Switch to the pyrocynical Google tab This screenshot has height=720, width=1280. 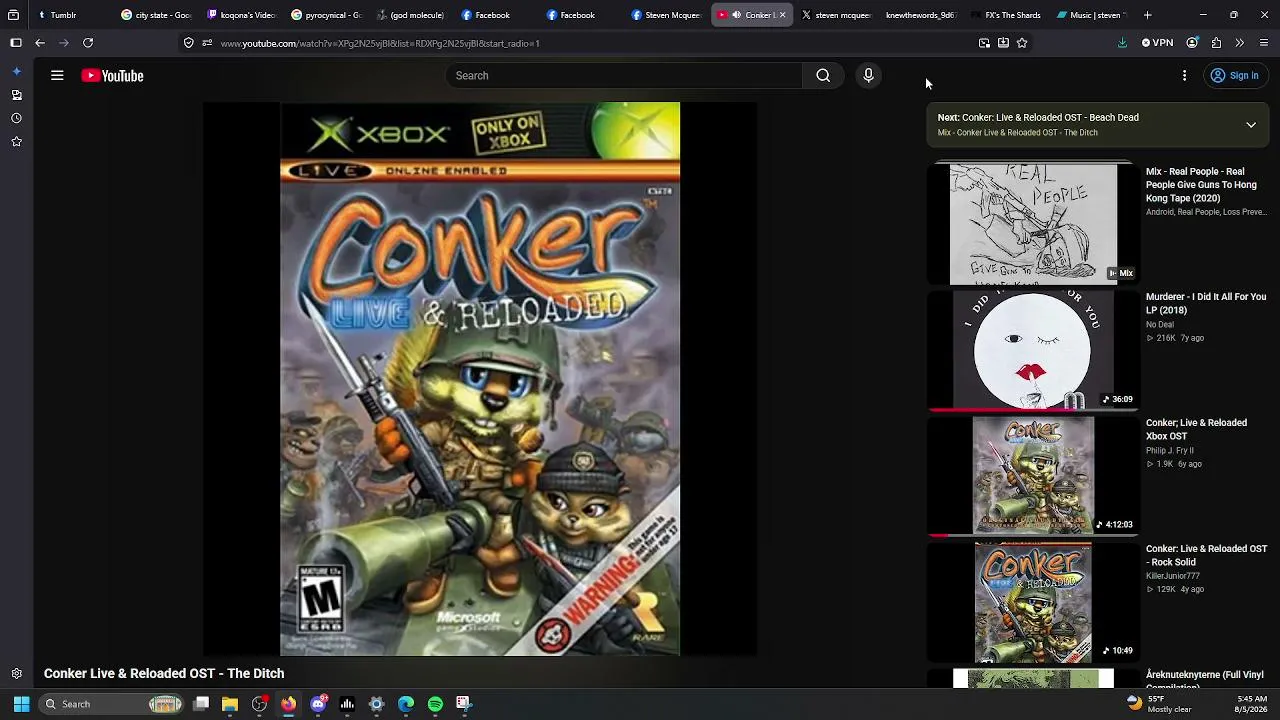[326, 15]
